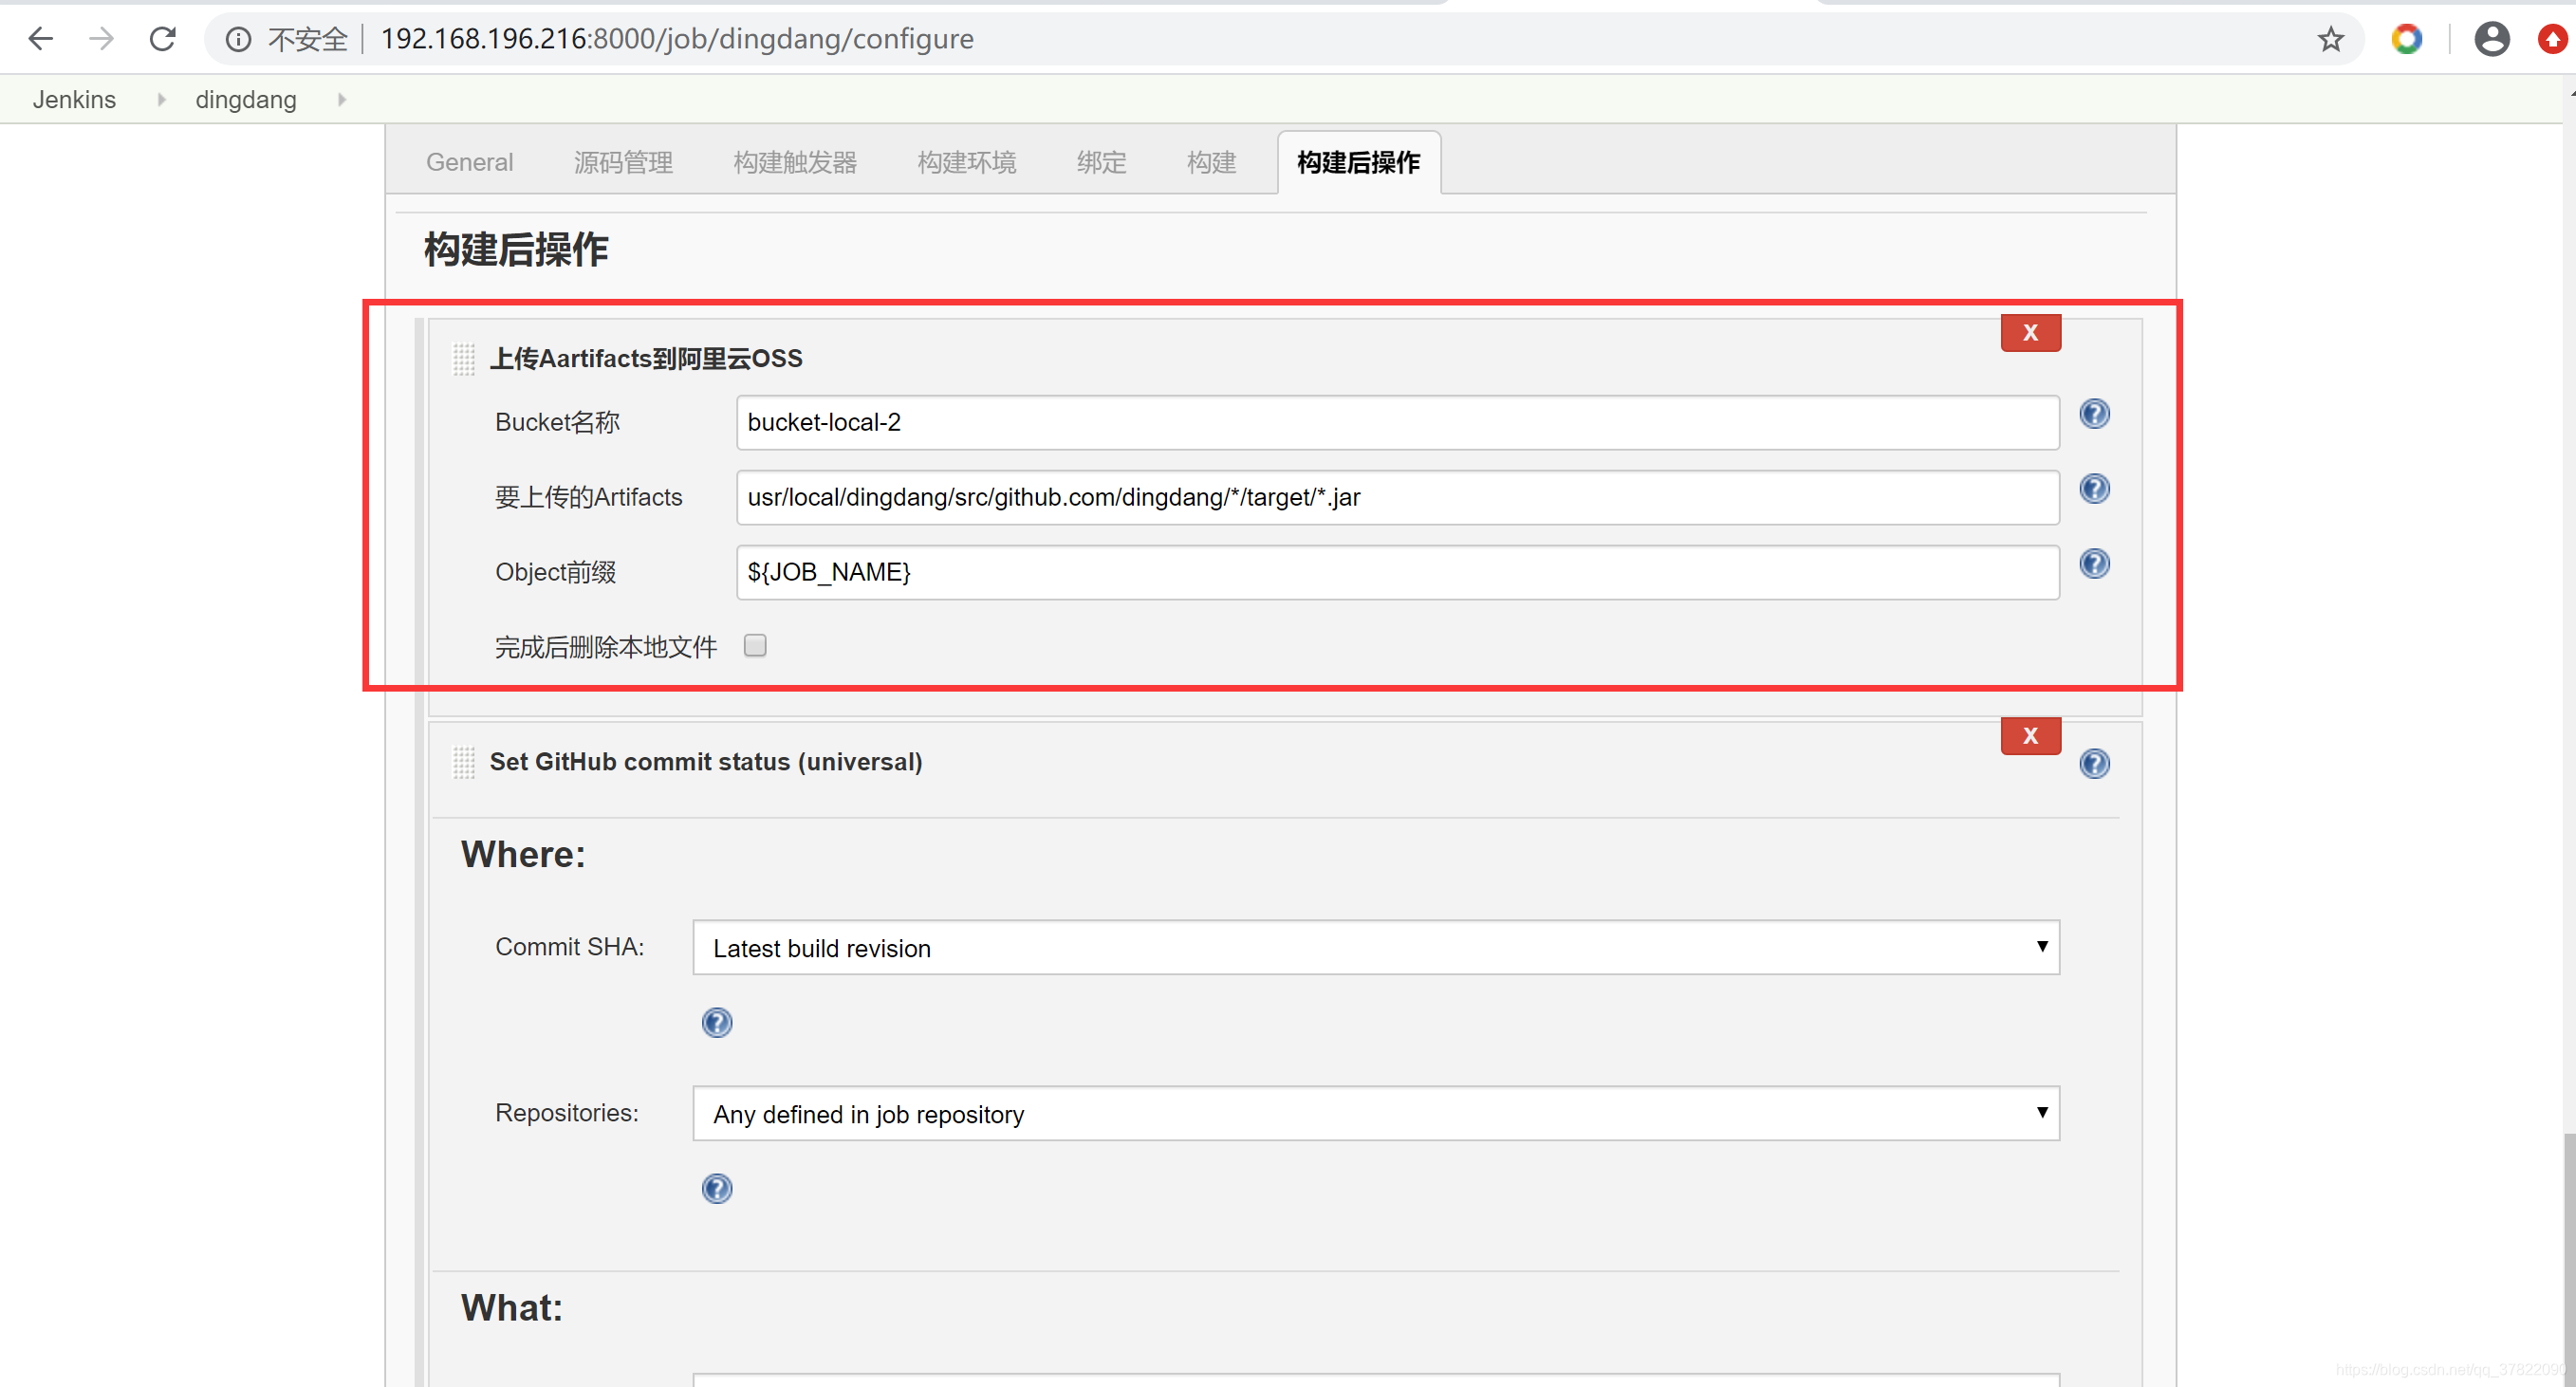
Task: Focus the Bucket名称 input field
Action: point(1398,422)
